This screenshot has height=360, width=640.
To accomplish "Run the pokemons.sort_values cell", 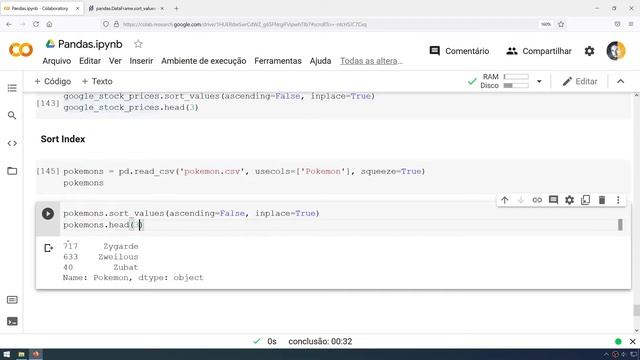I will coord(48,213).
